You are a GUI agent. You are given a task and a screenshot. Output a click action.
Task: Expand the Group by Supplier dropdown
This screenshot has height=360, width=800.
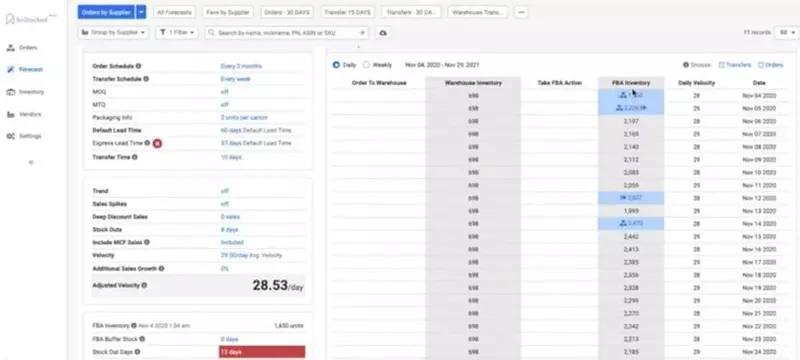[x=113, y=33]
